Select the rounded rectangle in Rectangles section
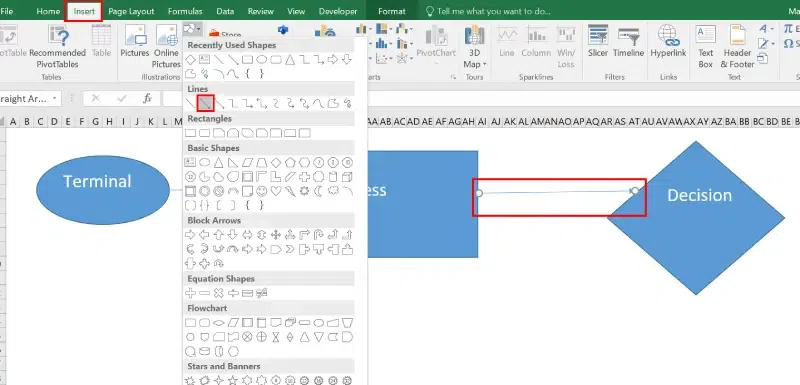Image resolution: width=800 pixels, height=385 pixels. [x=204, y=133]
